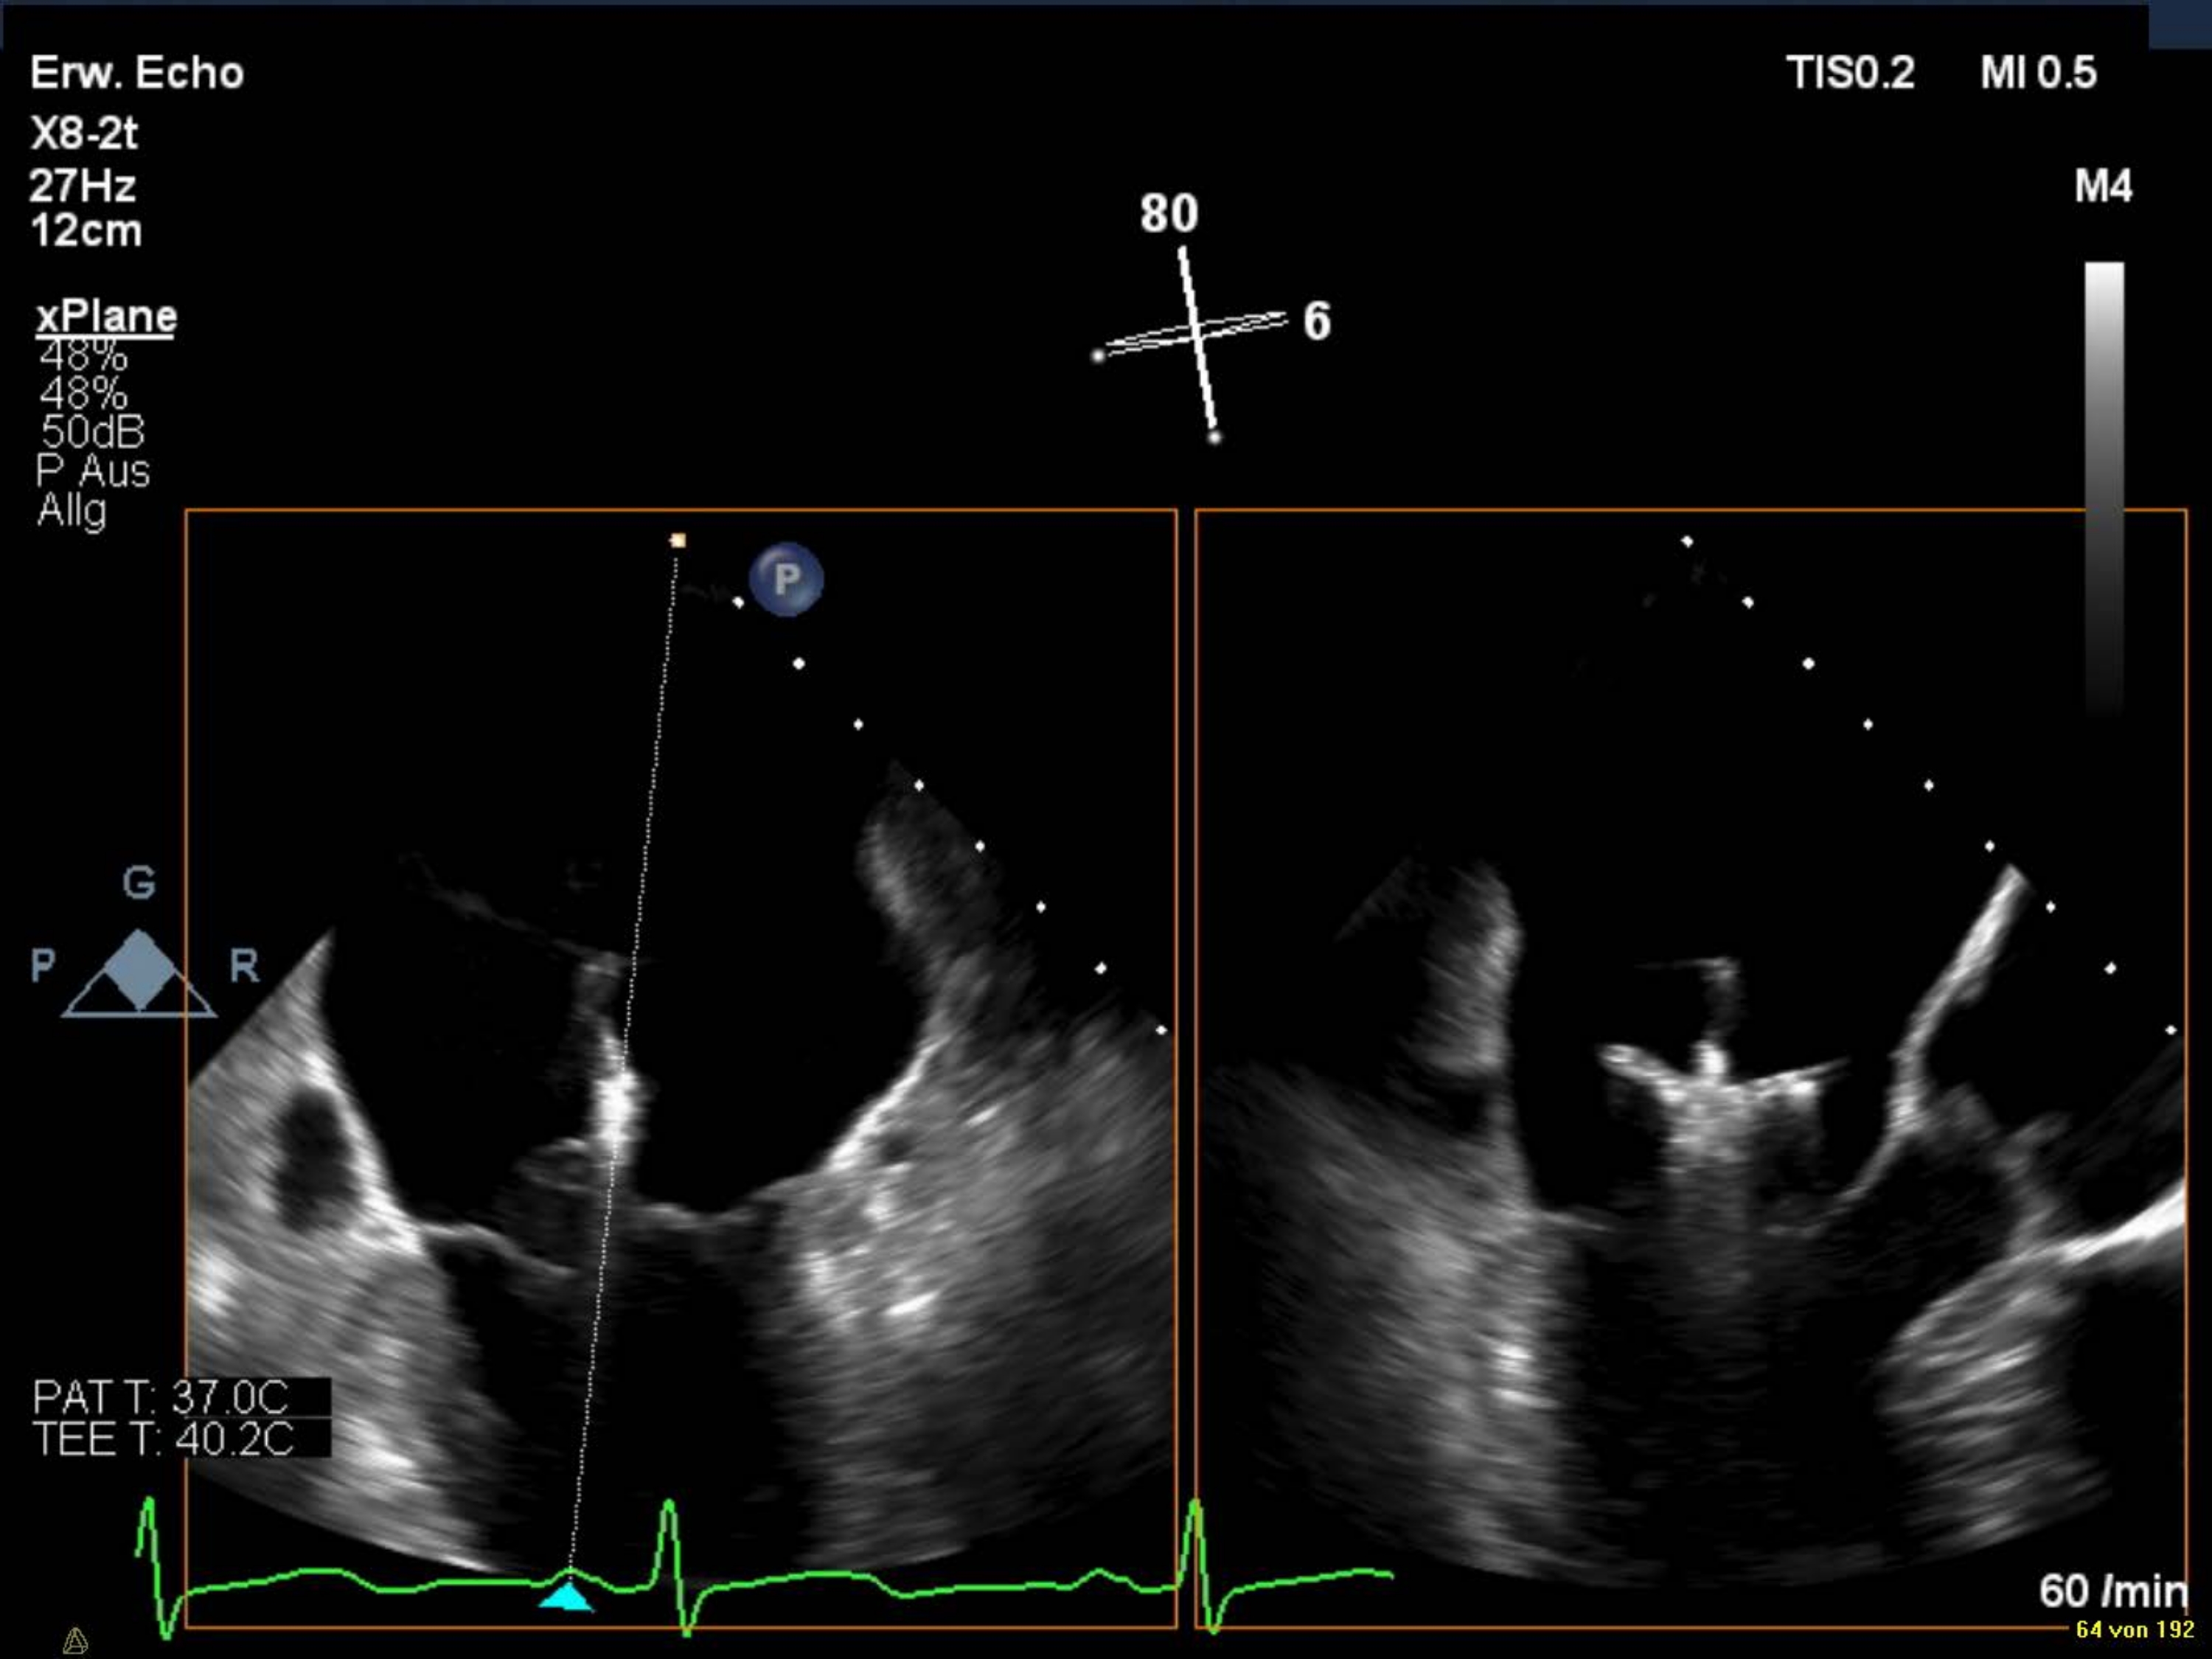Click the TEE T: 40.2C temperature readout

tap(163, 1439)
